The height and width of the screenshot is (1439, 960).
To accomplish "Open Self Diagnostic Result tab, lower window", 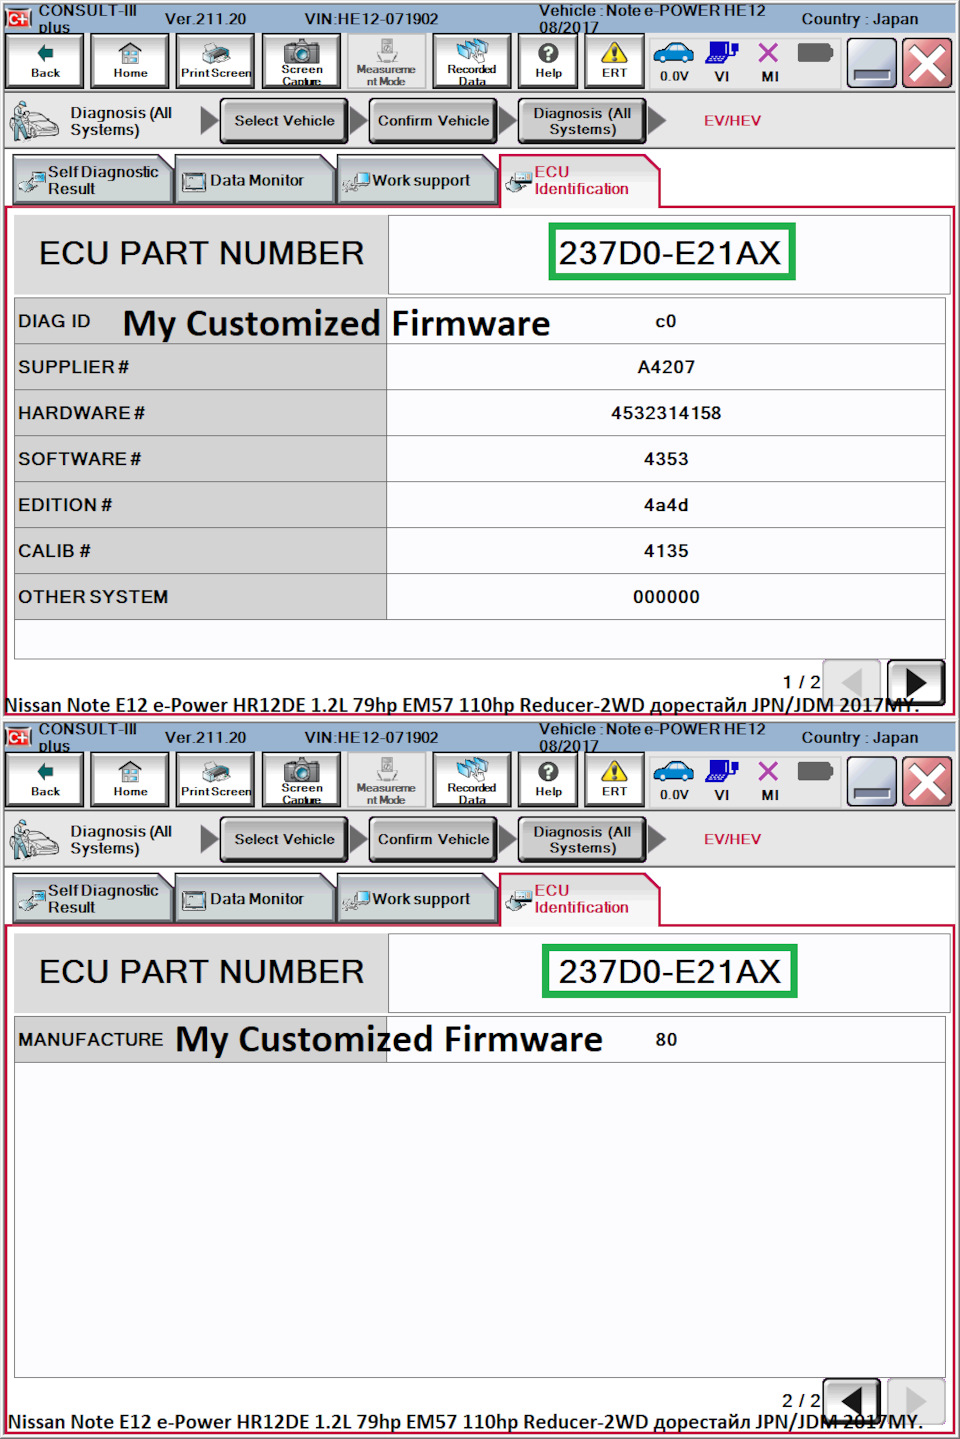I will click(93, 899).
